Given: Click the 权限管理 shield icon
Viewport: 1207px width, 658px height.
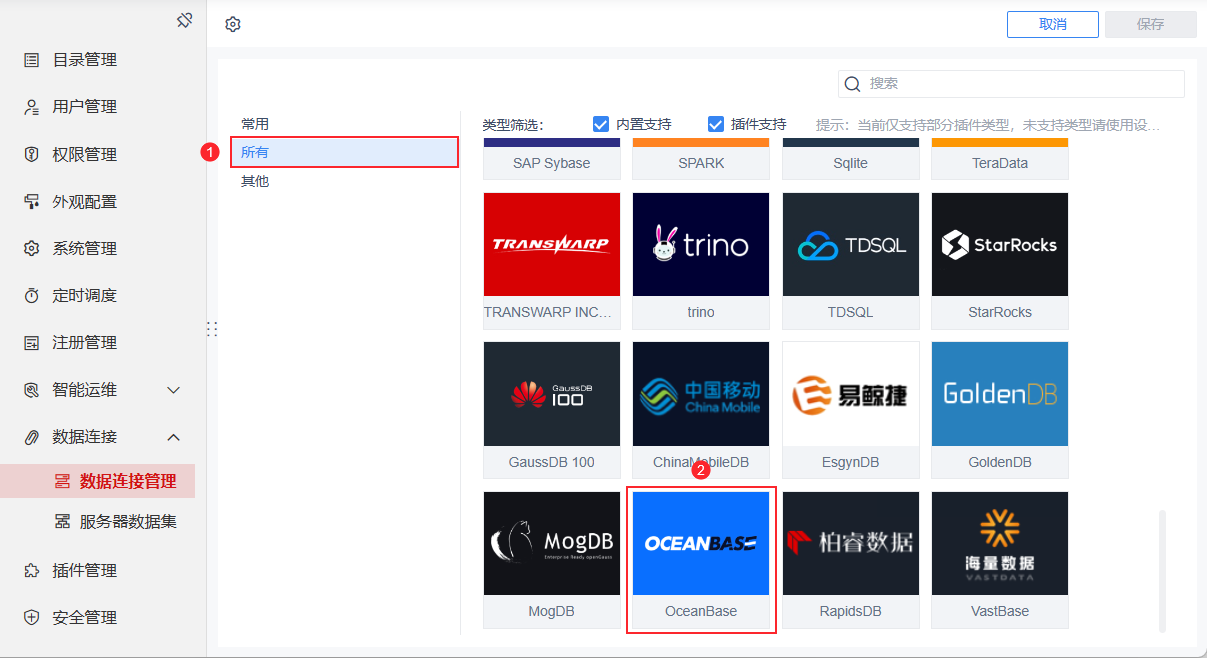Looking at the screenshot, I should pyautogui.click(x=32, y=154).
